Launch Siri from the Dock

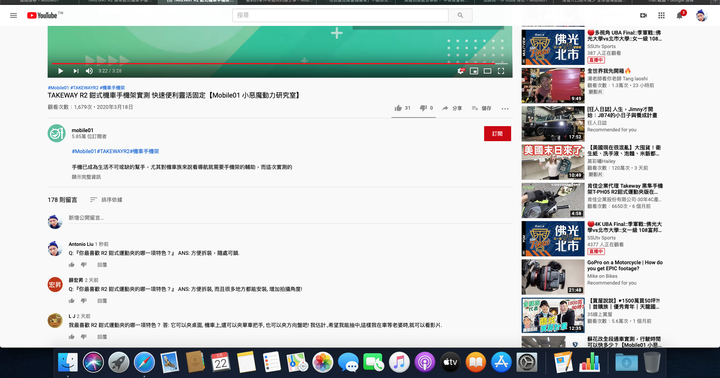93,362
